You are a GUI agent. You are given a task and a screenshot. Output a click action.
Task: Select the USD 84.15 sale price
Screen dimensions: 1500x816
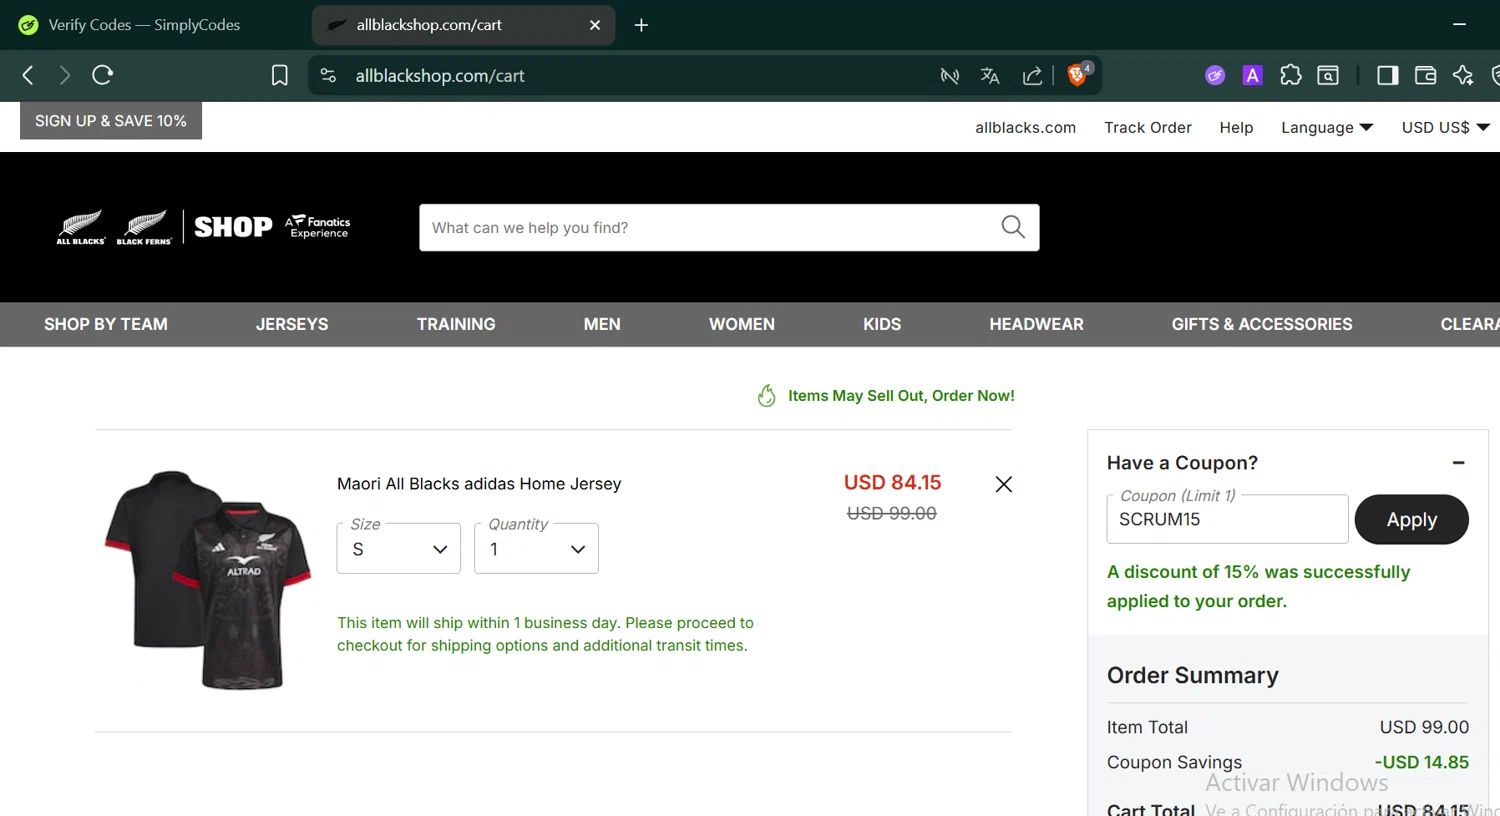click(892, 482)
